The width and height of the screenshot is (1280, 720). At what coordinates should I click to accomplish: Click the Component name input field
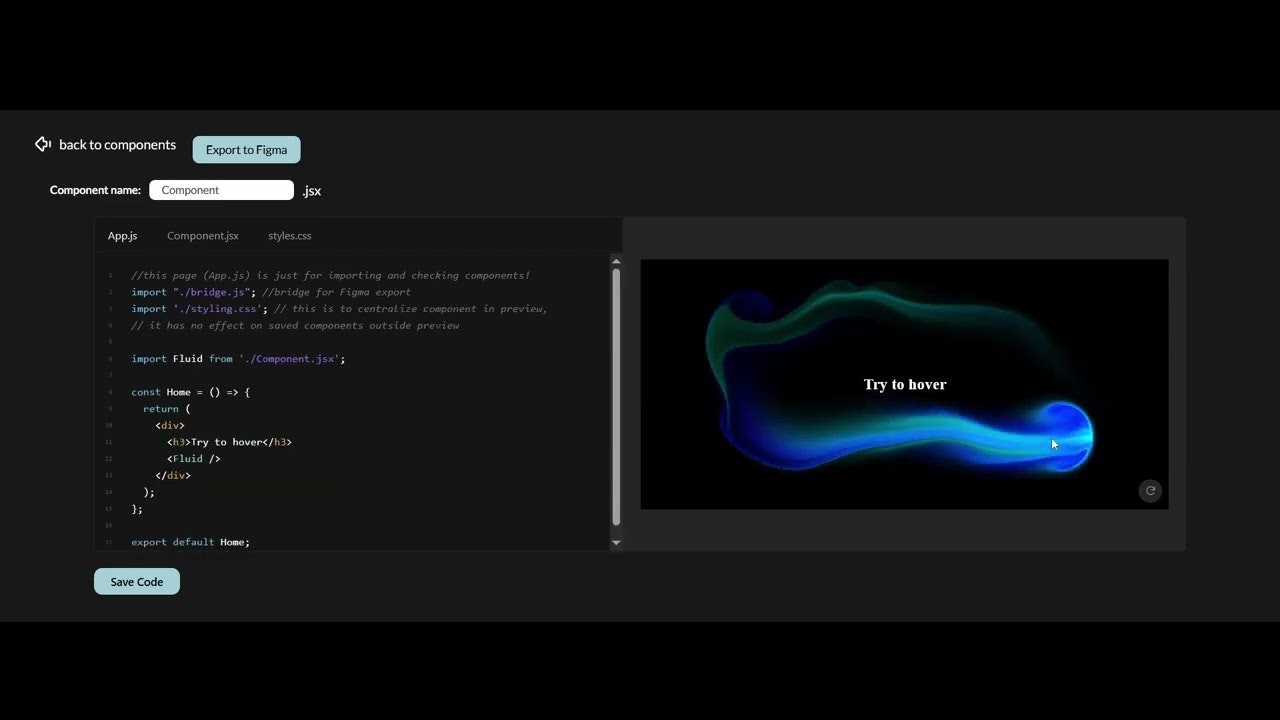click(221, 190)
